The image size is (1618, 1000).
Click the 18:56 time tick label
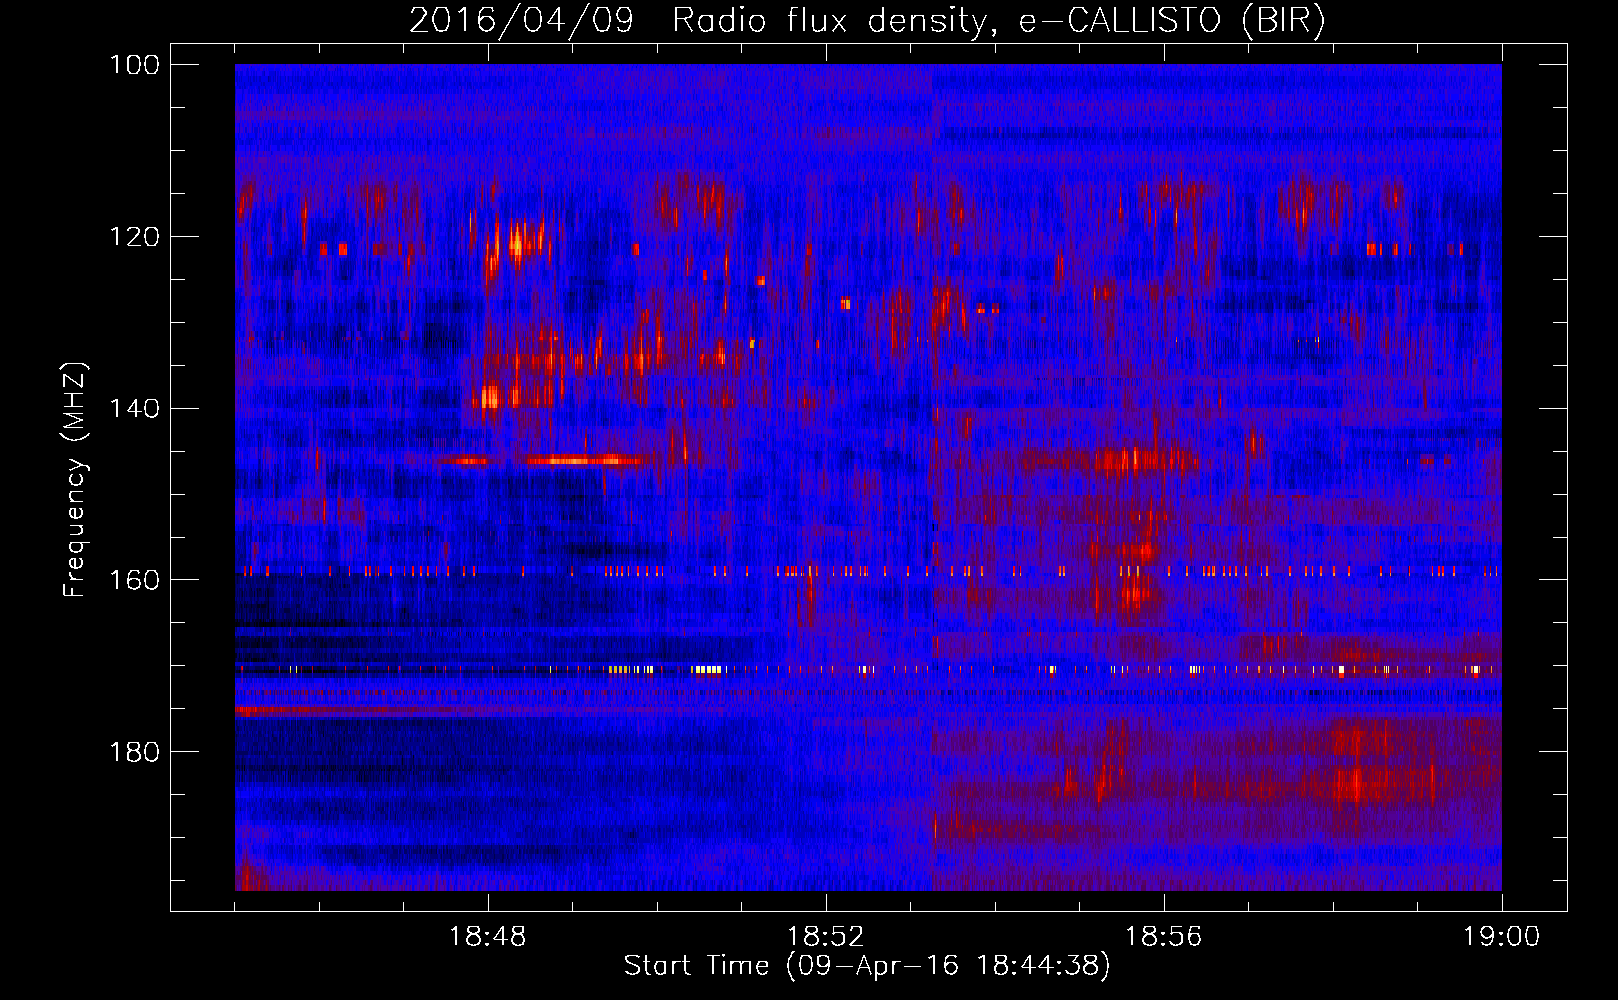click(x=1164, y=937)
